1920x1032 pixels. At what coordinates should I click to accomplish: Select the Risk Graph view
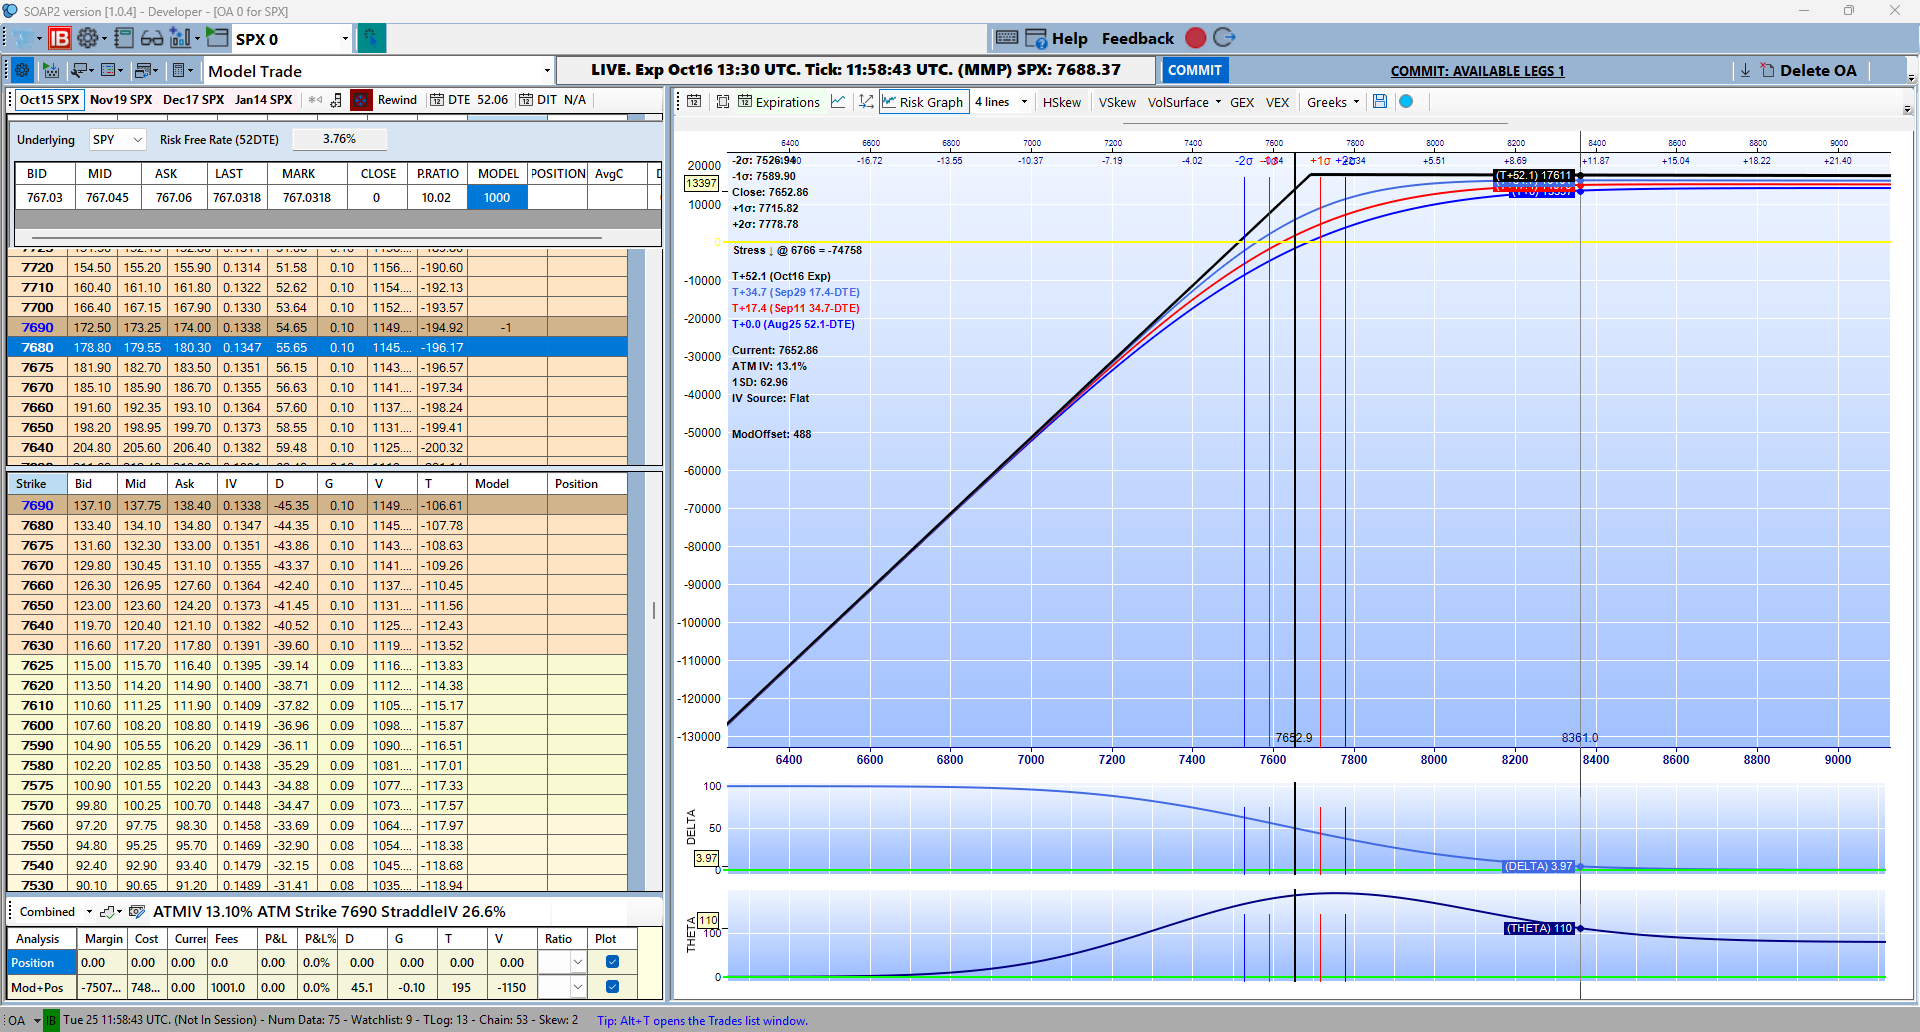(923, 102)
